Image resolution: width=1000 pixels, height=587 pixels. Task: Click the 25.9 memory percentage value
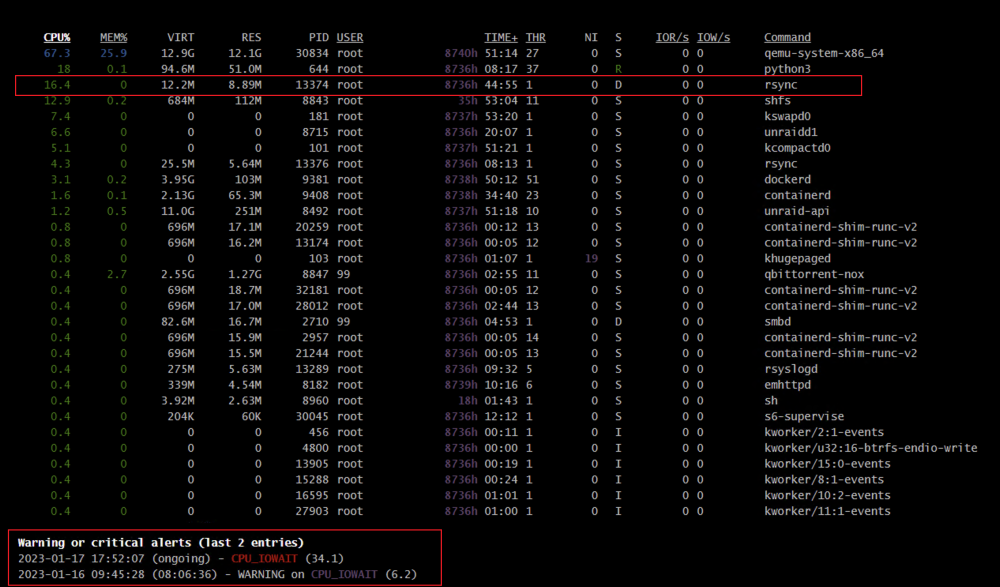coord(114,53)
